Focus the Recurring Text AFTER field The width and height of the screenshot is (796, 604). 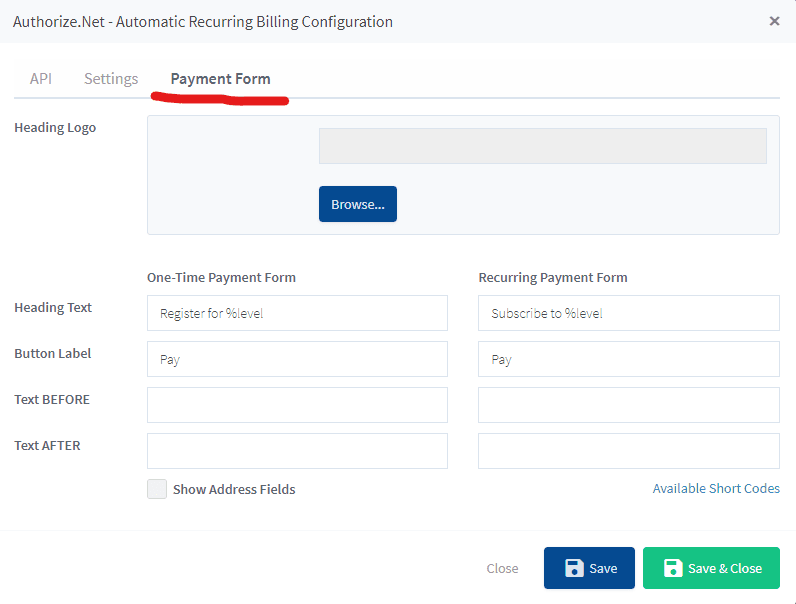(x=628, y=451)
